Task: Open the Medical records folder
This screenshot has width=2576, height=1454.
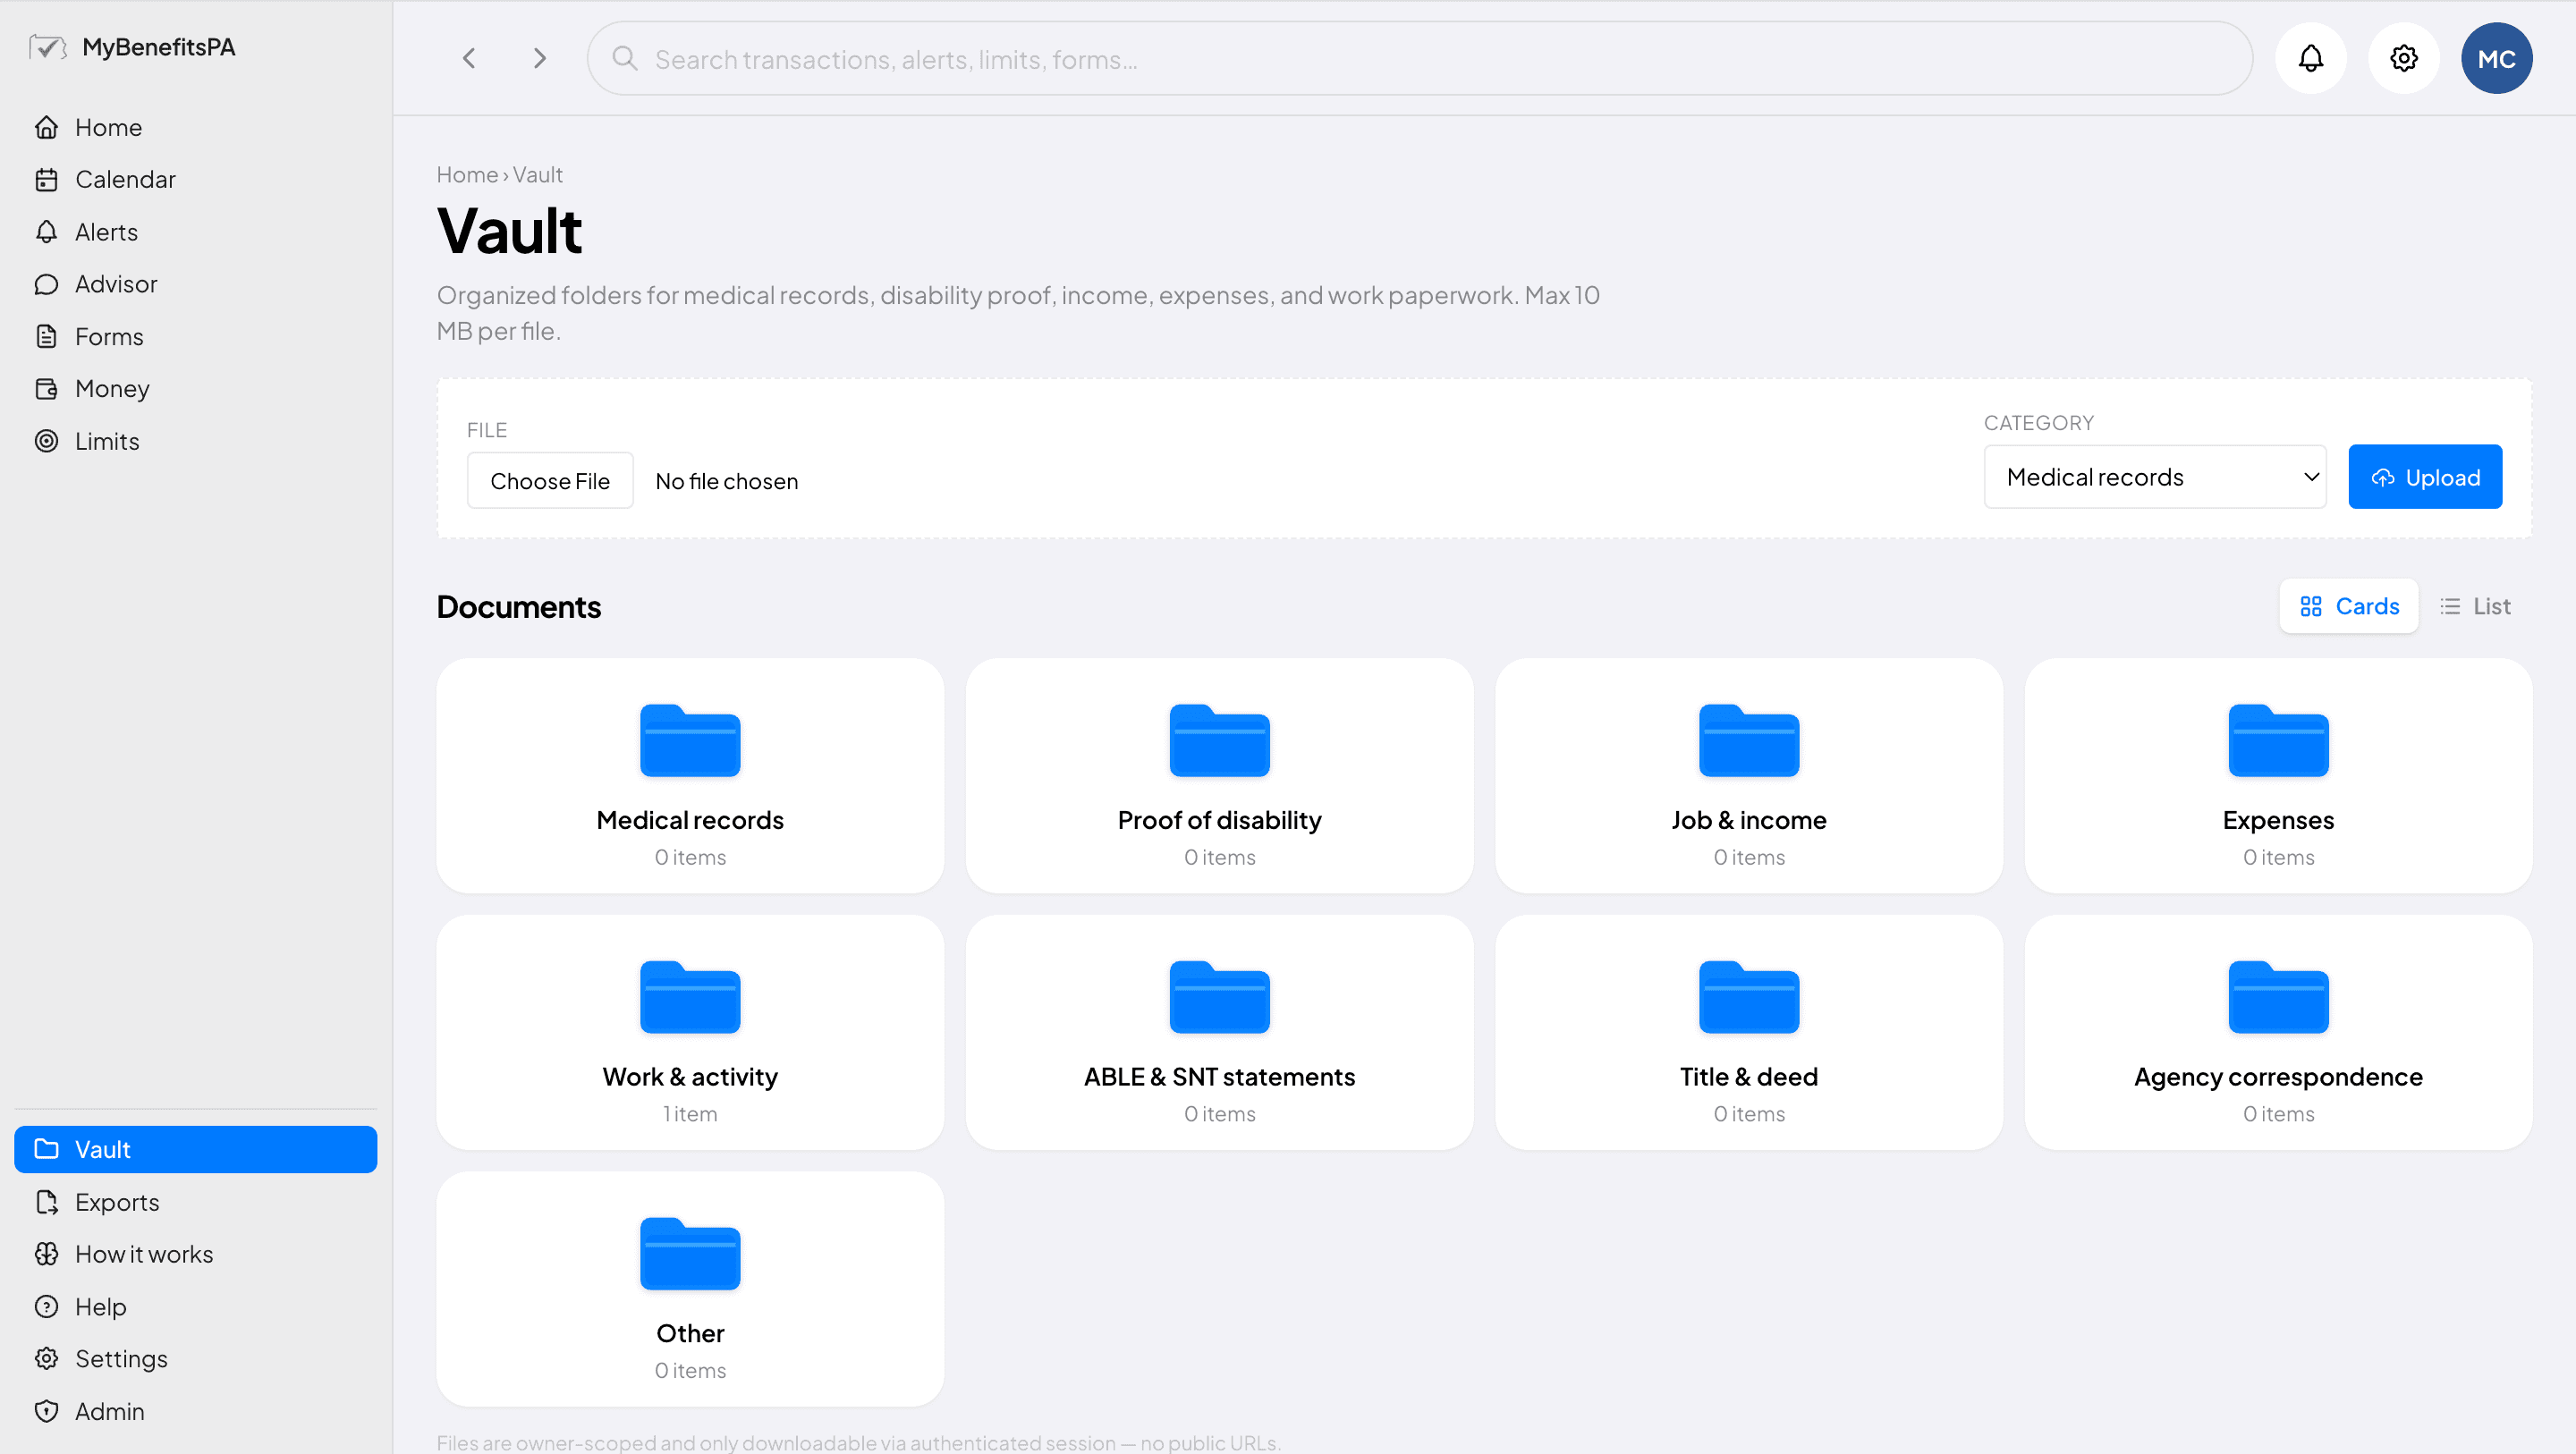Action: click(x=690, y=775)
